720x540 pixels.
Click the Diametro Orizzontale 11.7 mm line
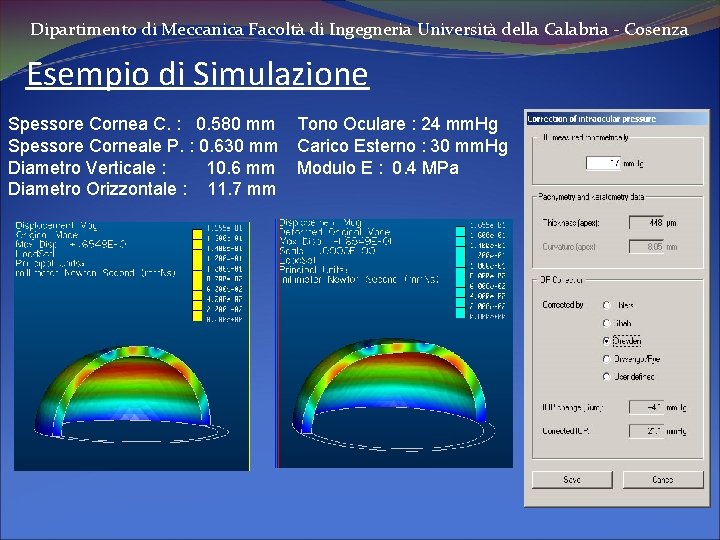pyautogui.click(x=142, y=189)
